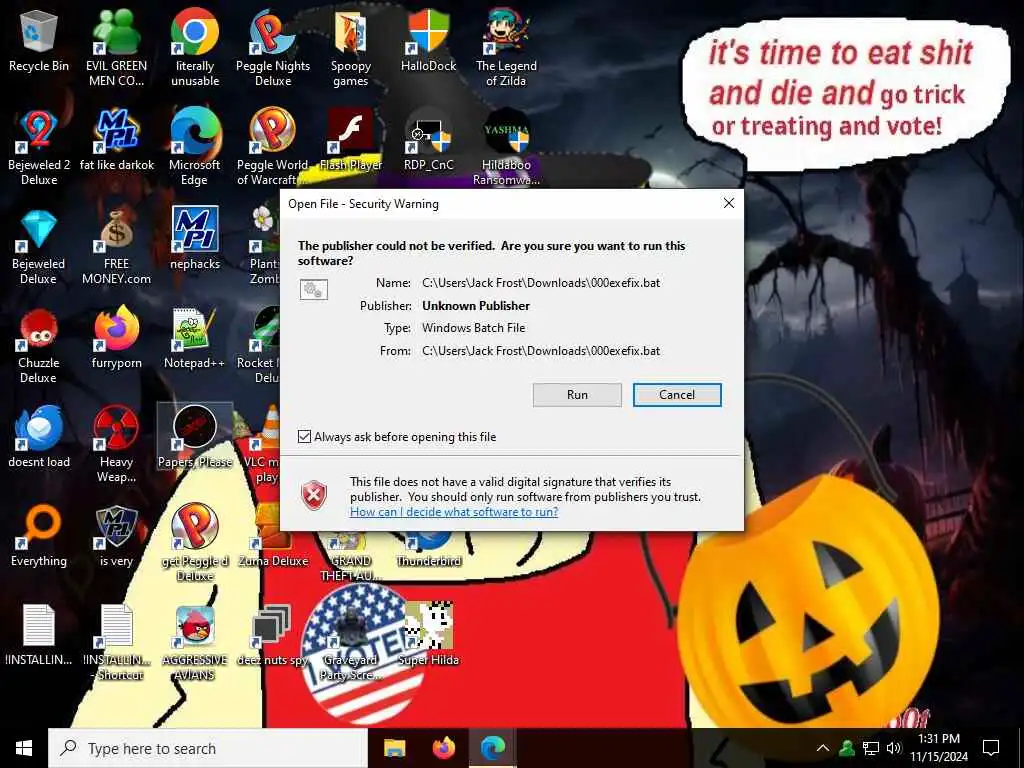Select Peggle World of Warcraft icon
1024x768 pixels.
273,145
